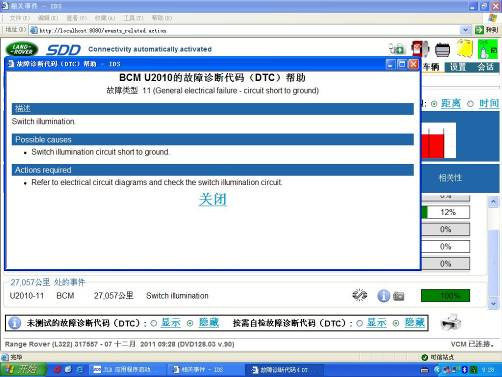
Task: Select the 时间 (time) radio button
Action: tap(470, 104)
